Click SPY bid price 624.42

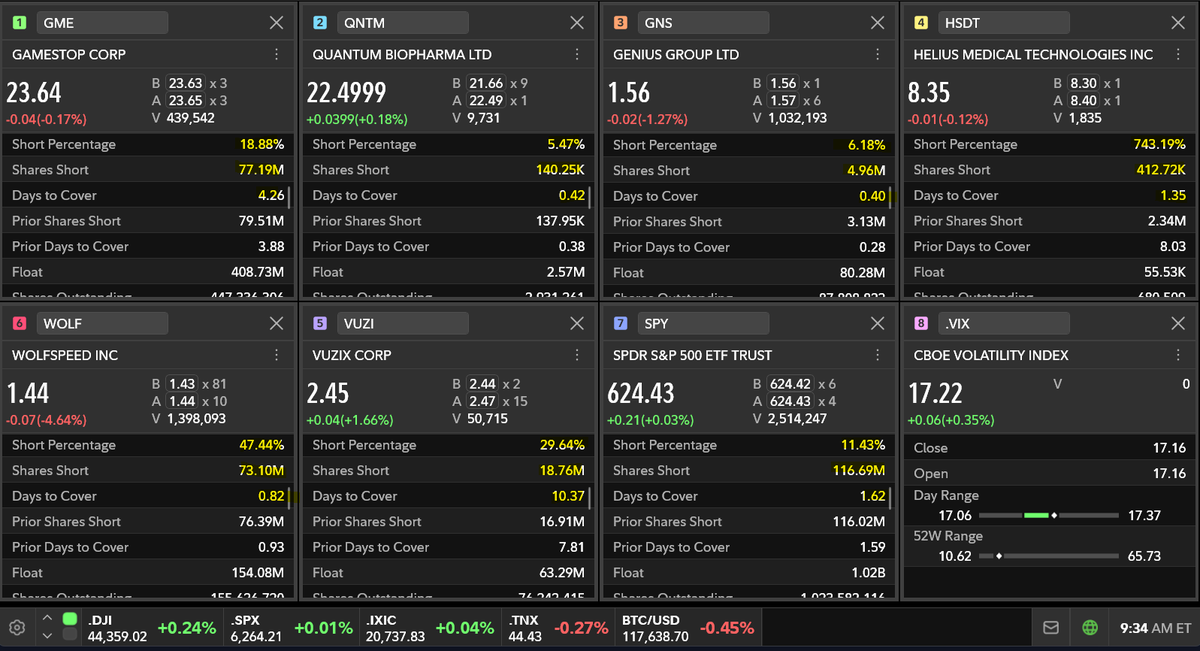(791, 384)
